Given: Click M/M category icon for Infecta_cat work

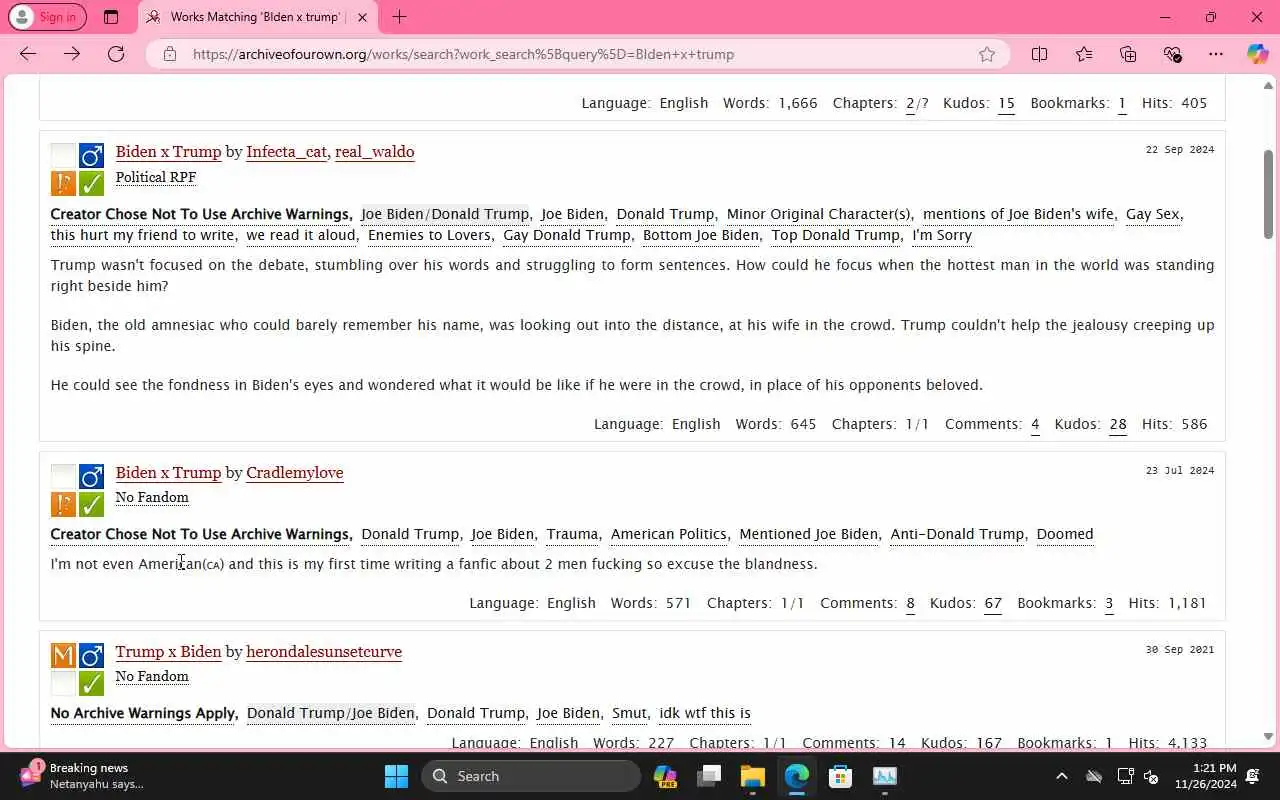Looking at the screenshot, I should (91, 155).
